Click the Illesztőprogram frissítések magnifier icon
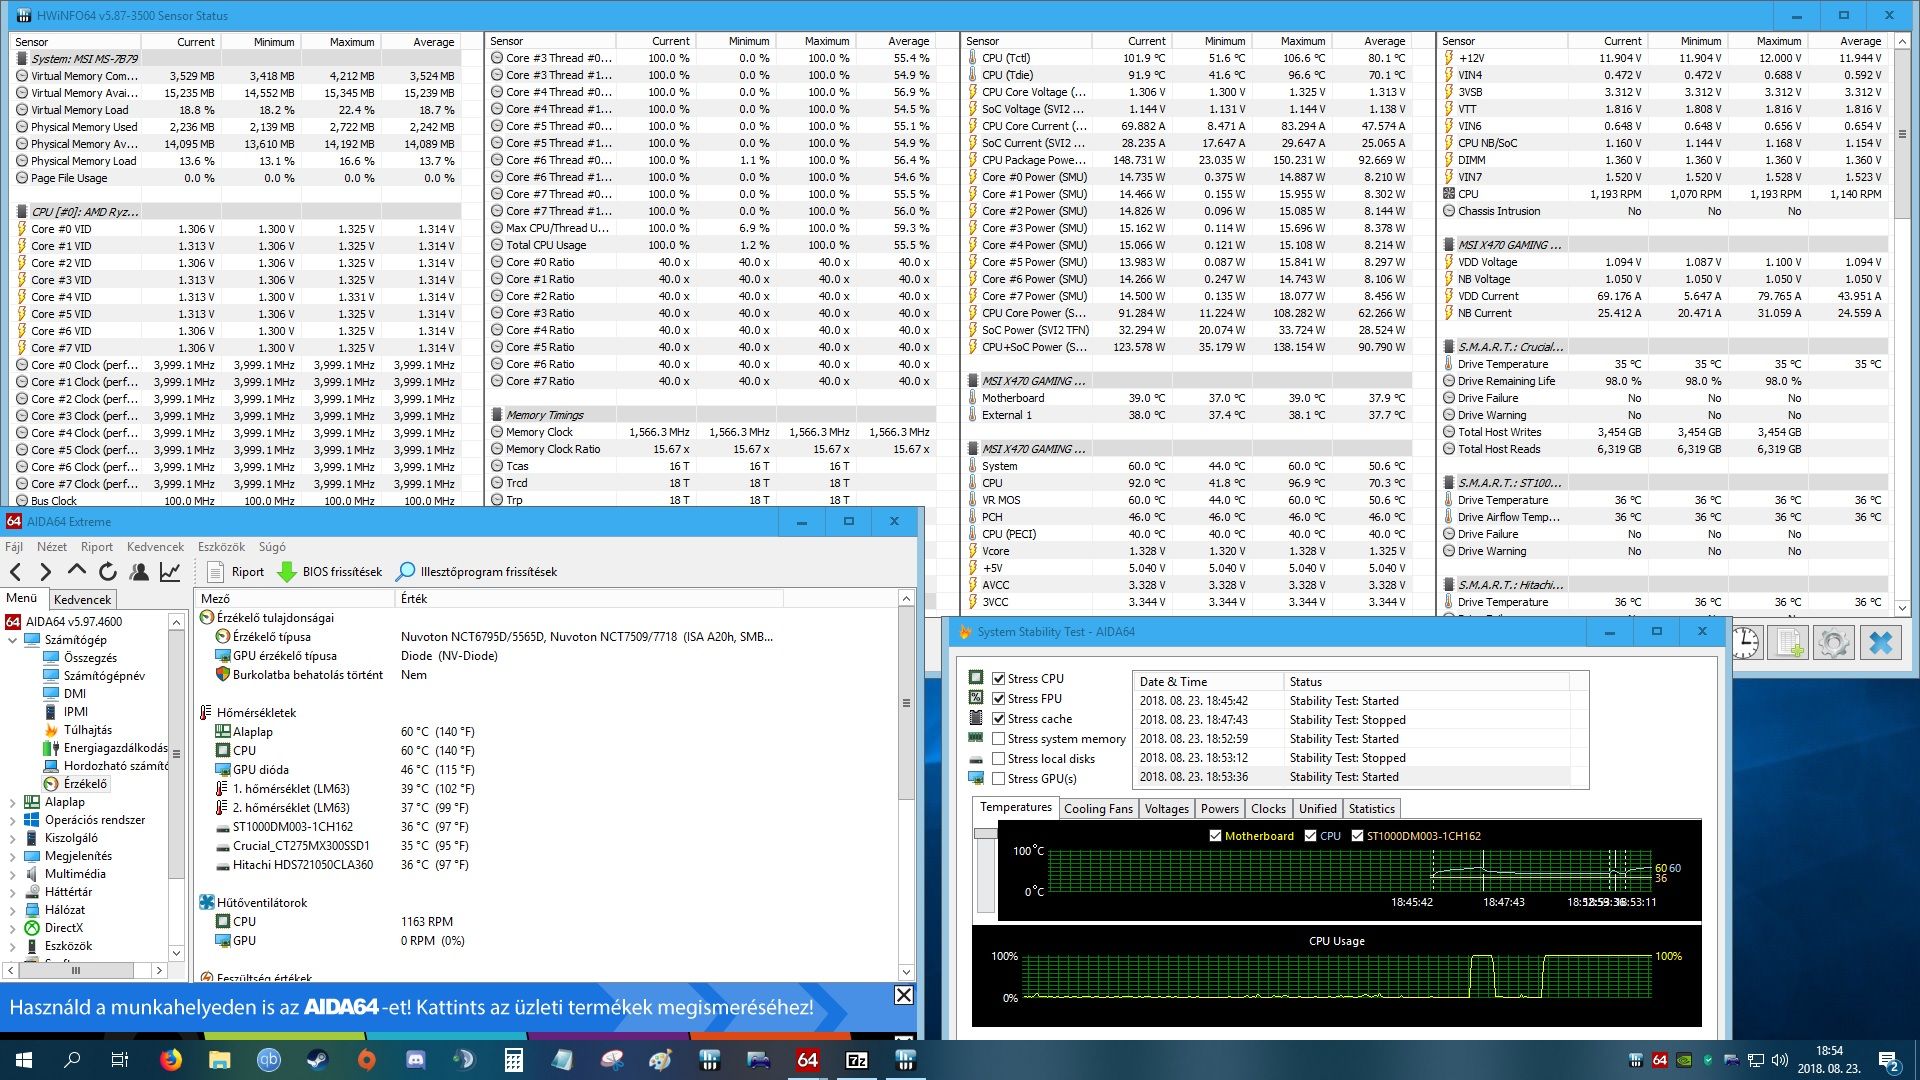Viewport: 1920px width, 1080px height. (x=405, y=572)
